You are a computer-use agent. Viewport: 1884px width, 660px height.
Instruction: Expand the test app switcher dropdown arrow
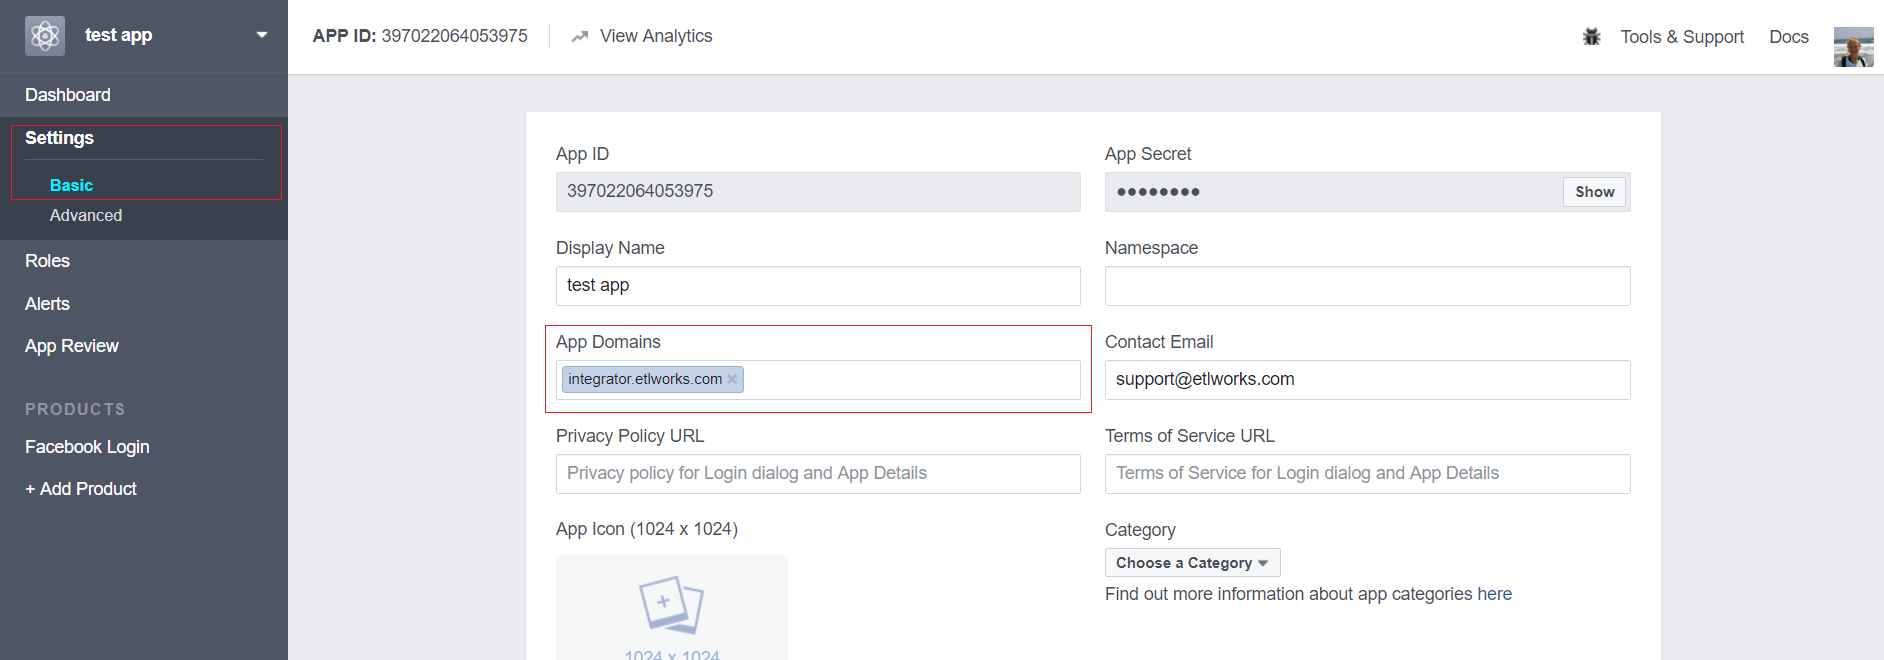pyautogui.click(x=262, y=35)
